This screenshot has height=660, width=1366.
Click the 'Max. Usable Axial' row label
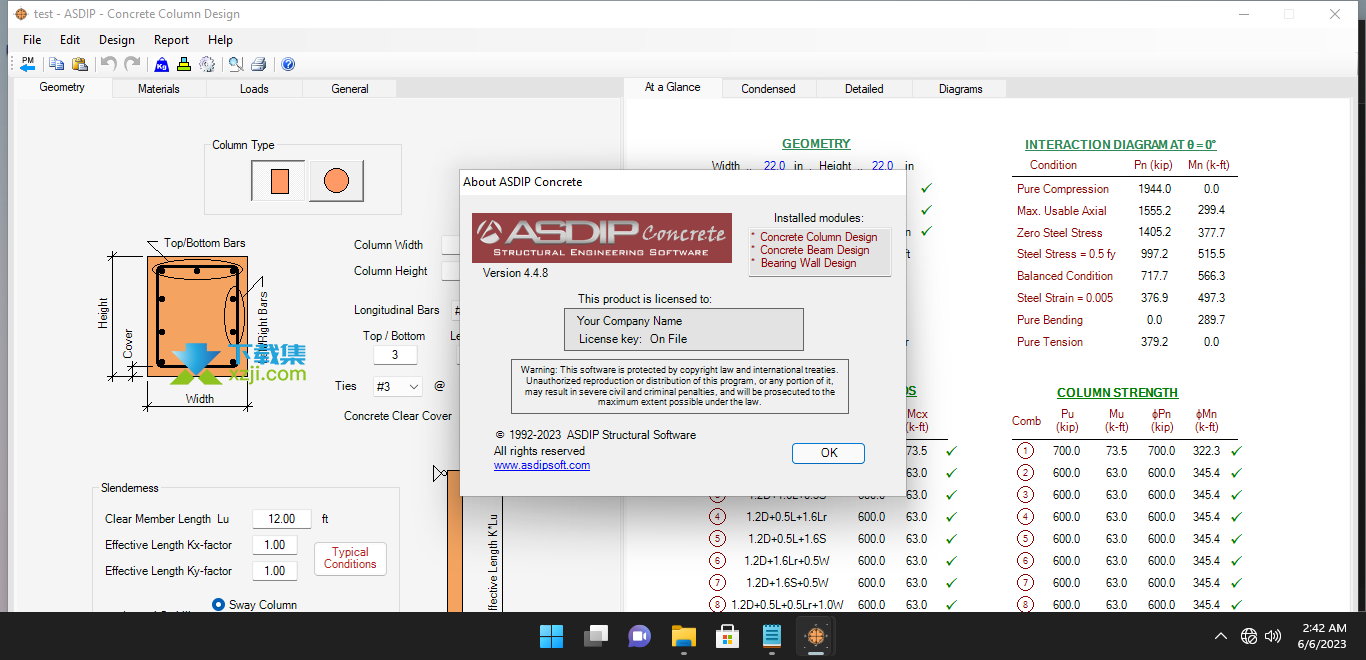(x=1062, y=211)
